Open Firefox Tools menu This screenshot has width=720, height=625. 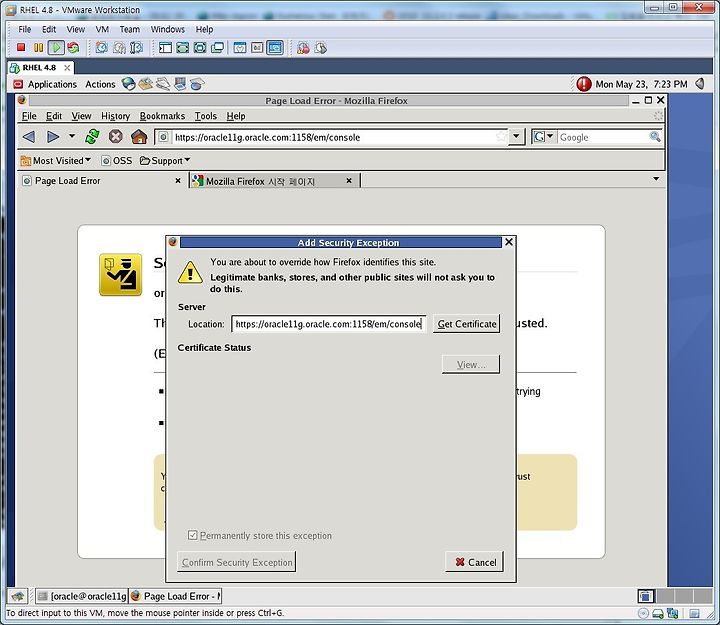pos(206,116)
